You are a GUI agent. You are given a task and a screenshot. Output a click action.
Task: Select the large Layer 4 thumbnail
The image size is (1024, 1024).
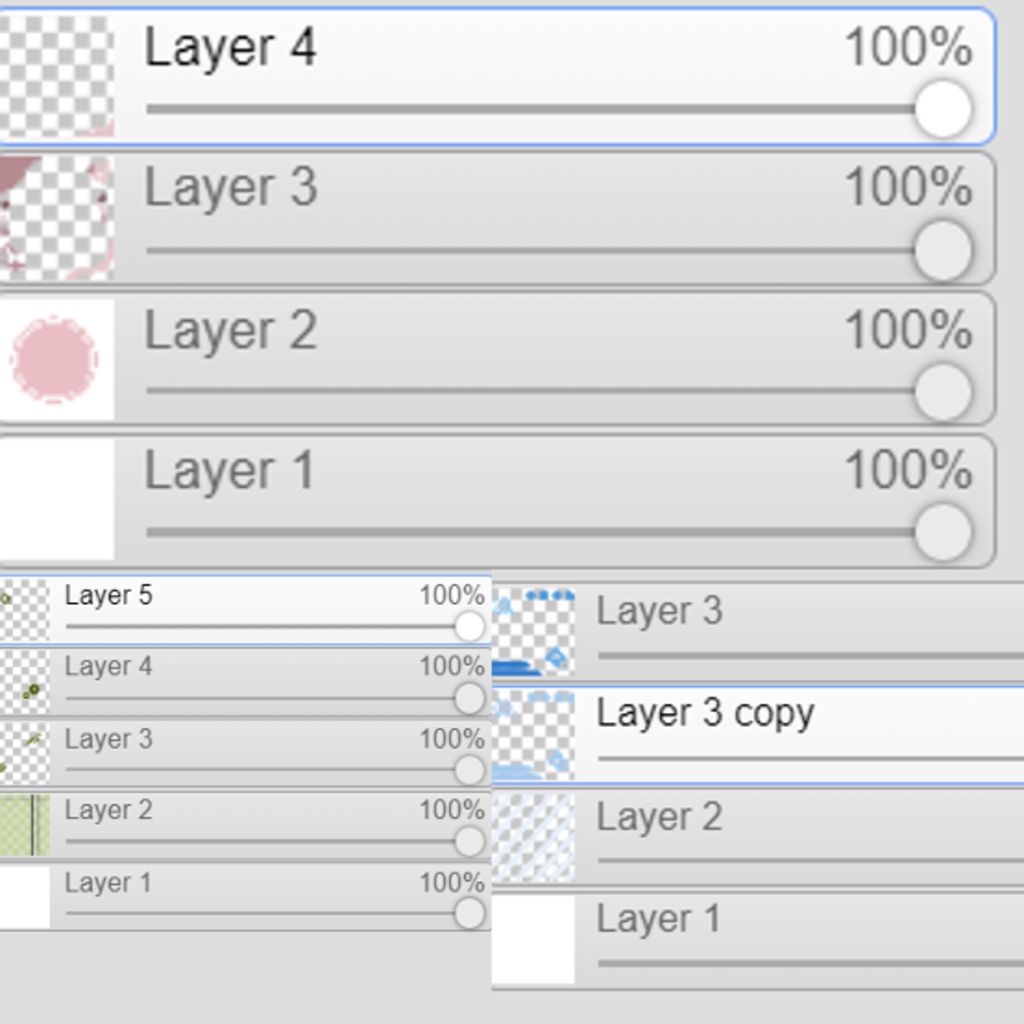[56, 76]
